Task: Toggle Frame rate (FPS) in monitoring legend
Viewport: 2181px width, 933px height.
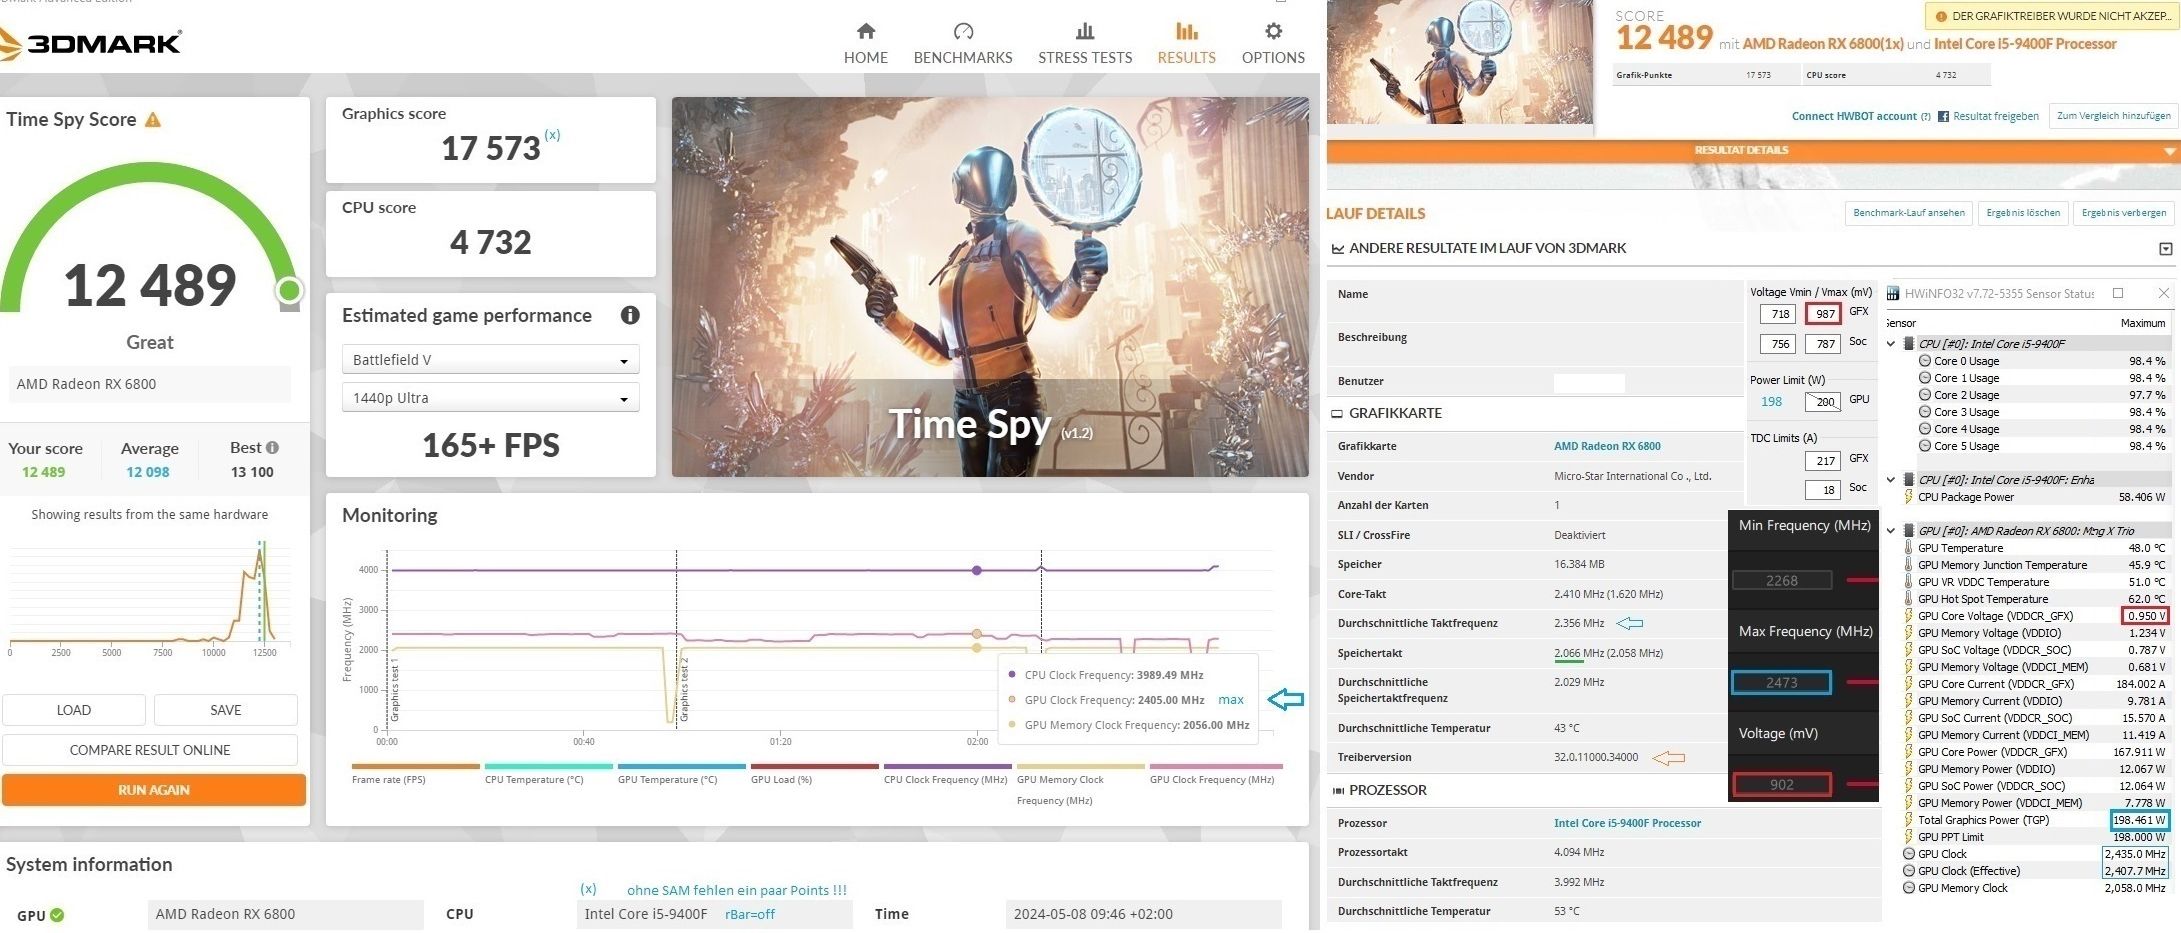Action: click(415, 774)
